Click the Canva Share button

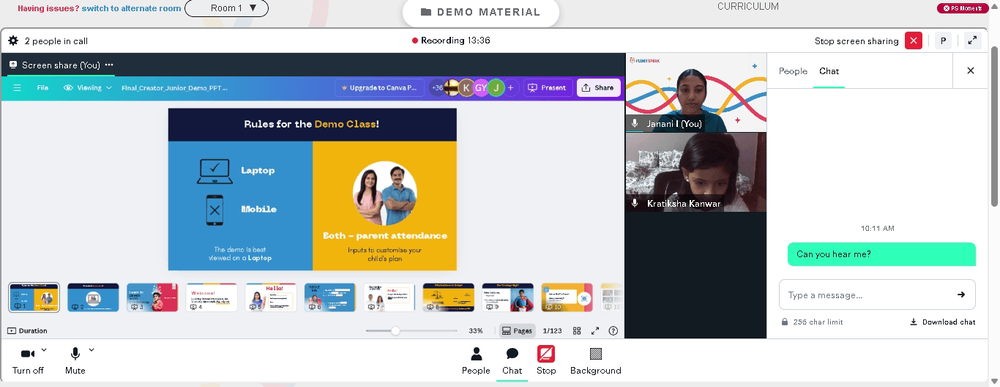click(598, 88)
